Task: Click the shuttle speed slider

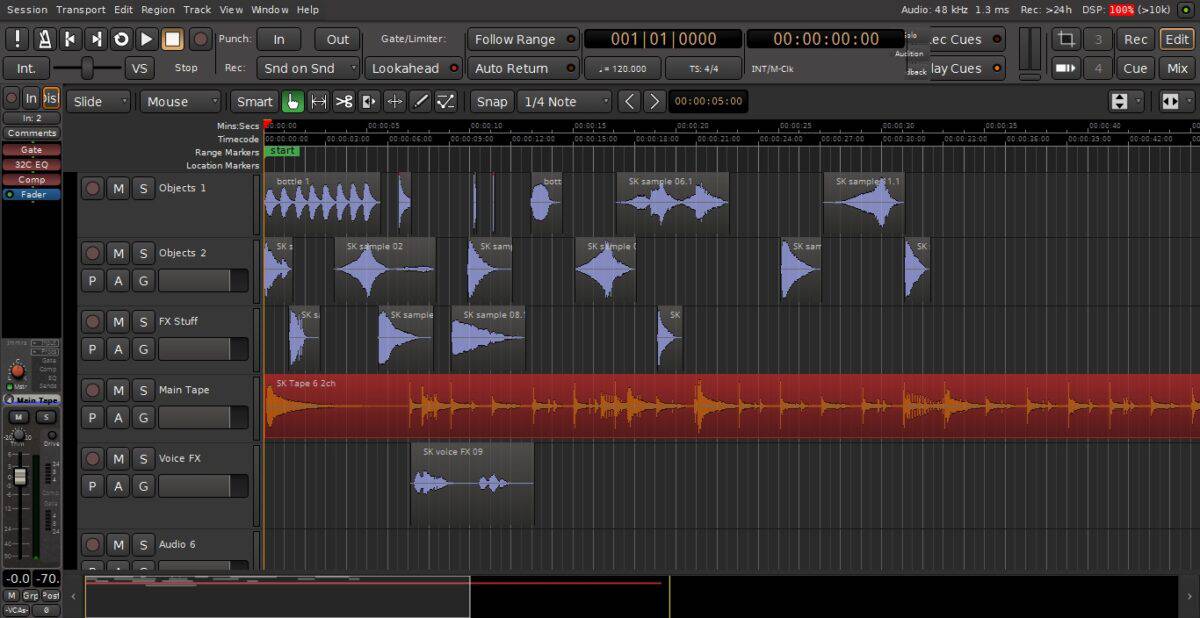Action: (87, 68)
